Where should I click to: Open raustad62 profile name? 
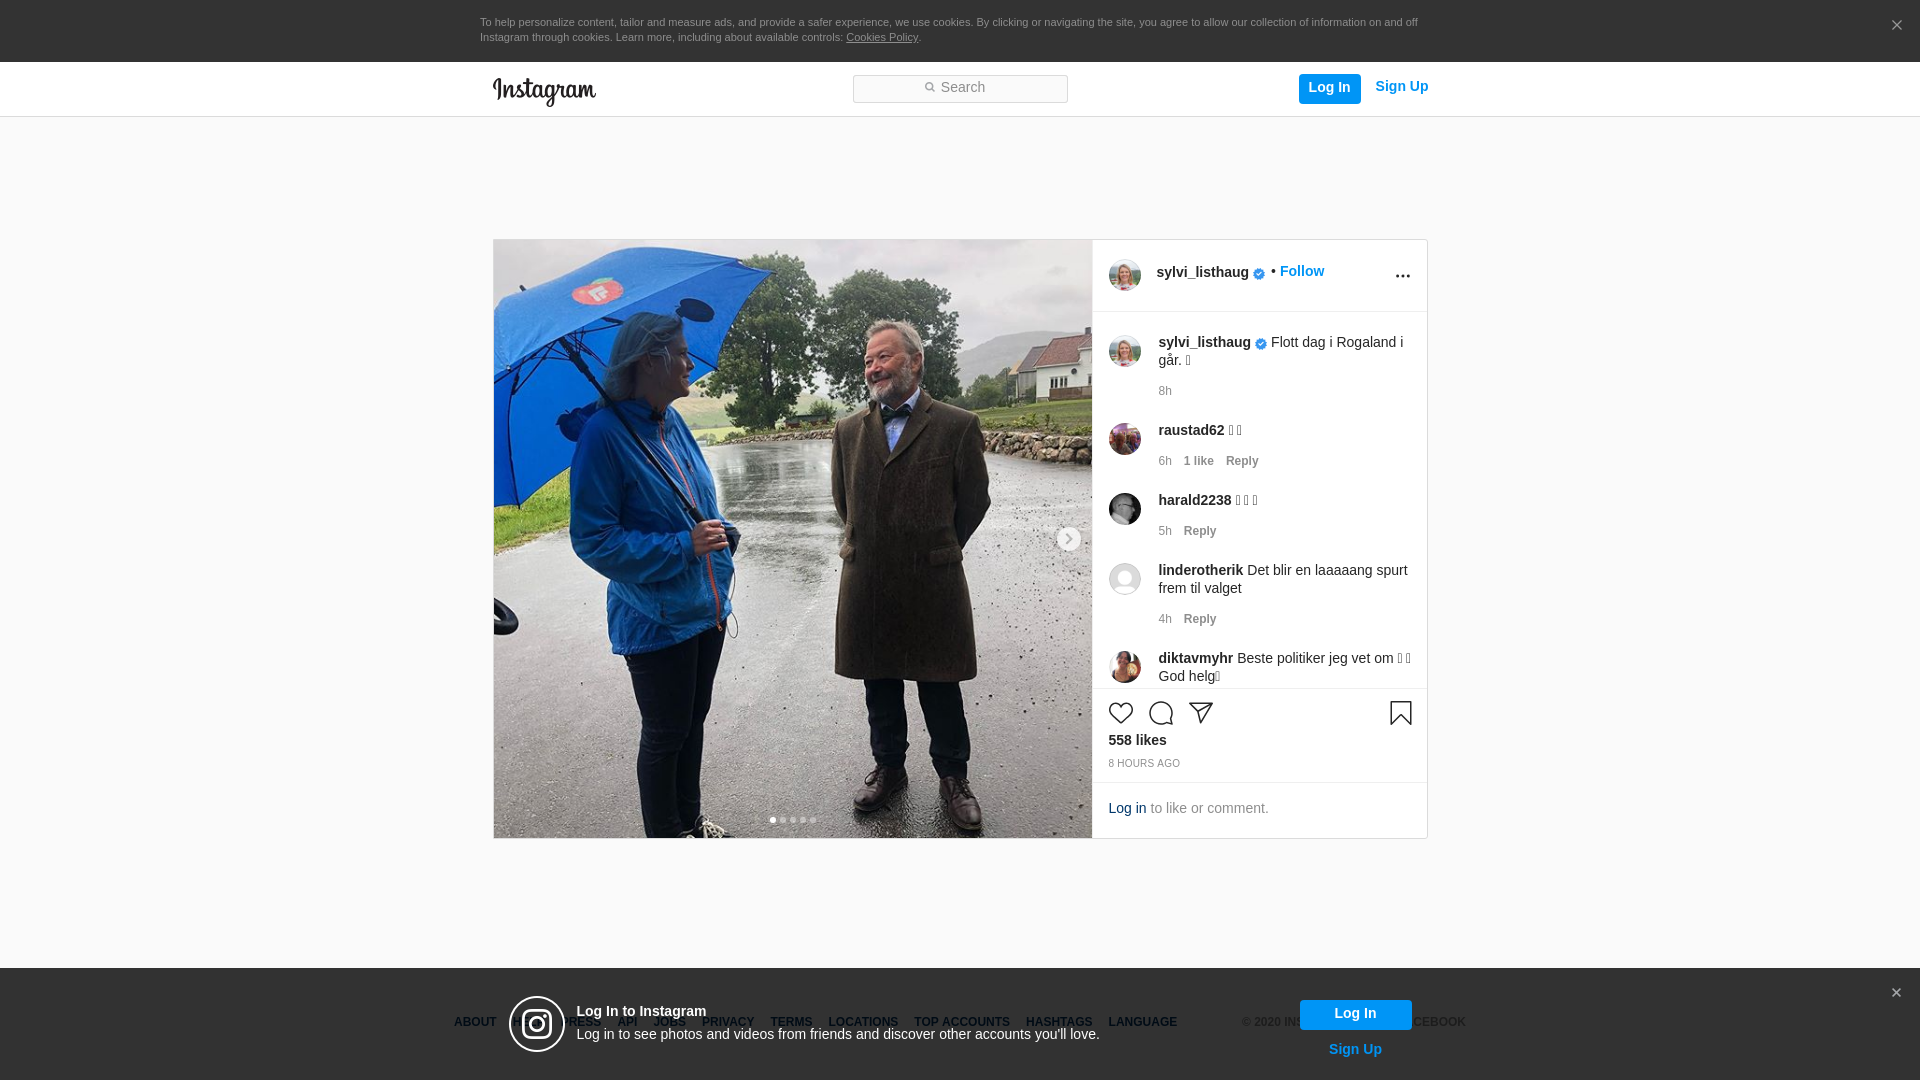pyautogui.click(x=1191, y=430)
